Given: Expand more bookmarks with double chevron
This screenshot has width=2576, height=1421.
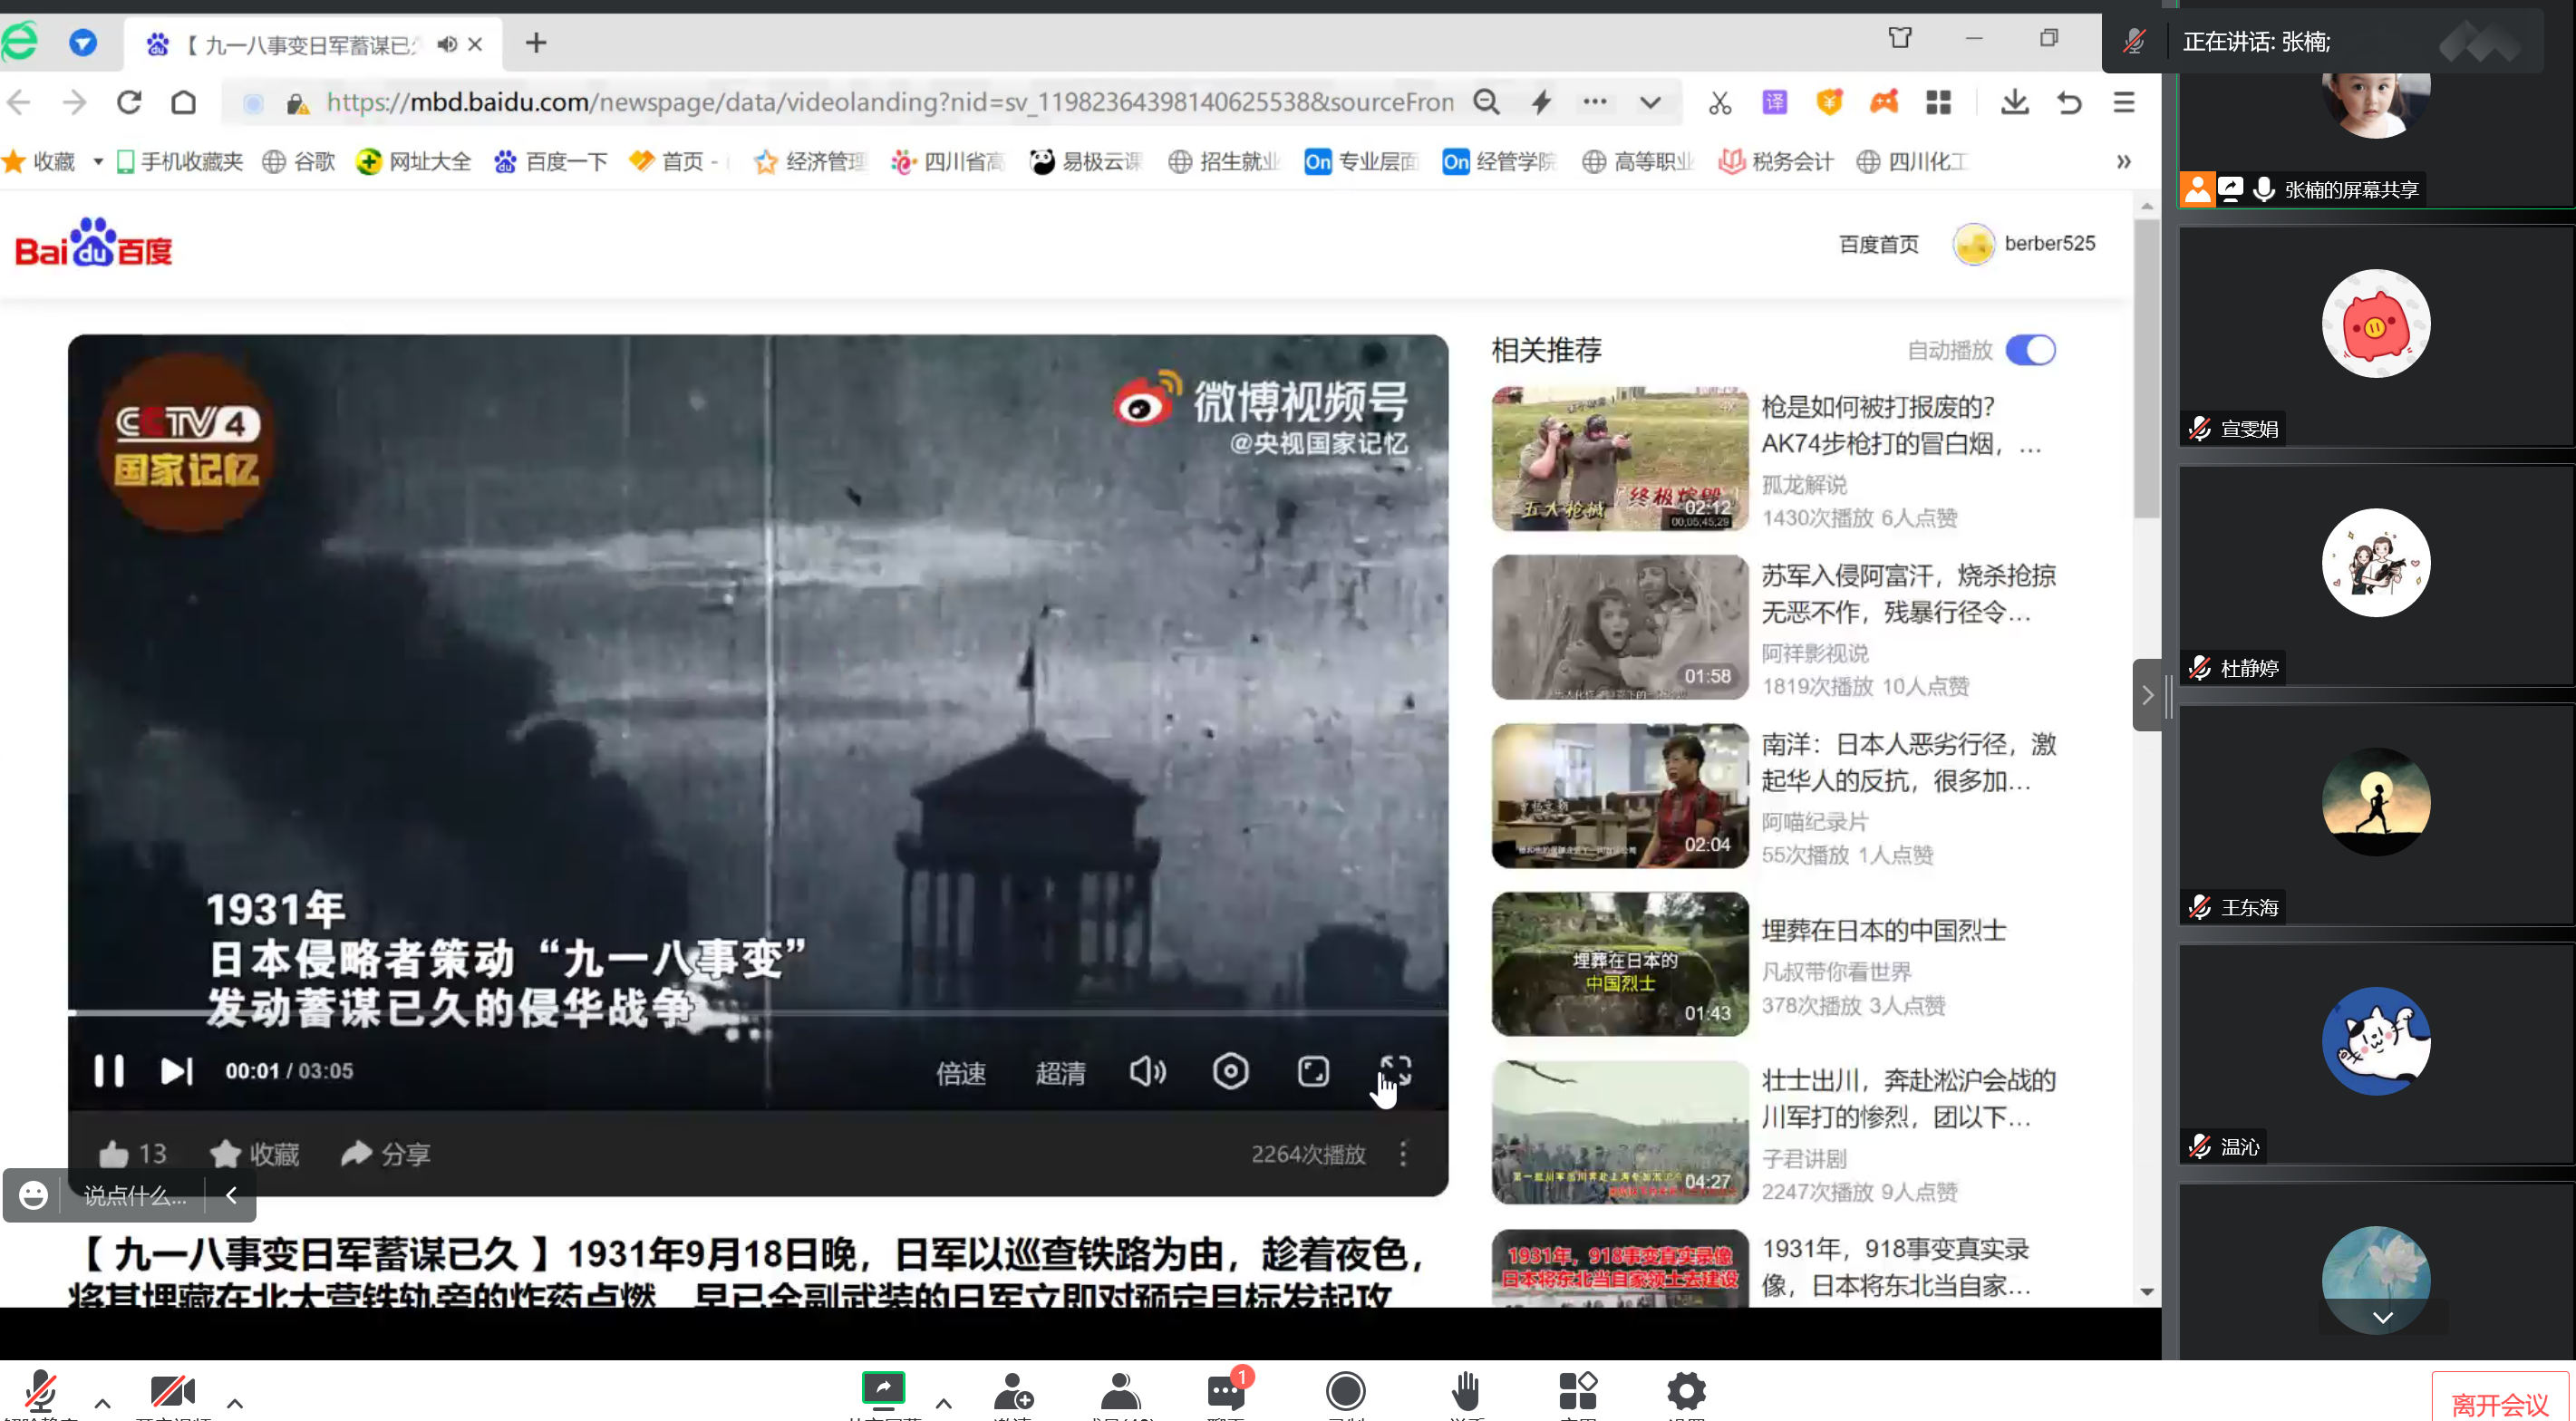Looking at the screenshot, I should click(x=2123, y=162).
